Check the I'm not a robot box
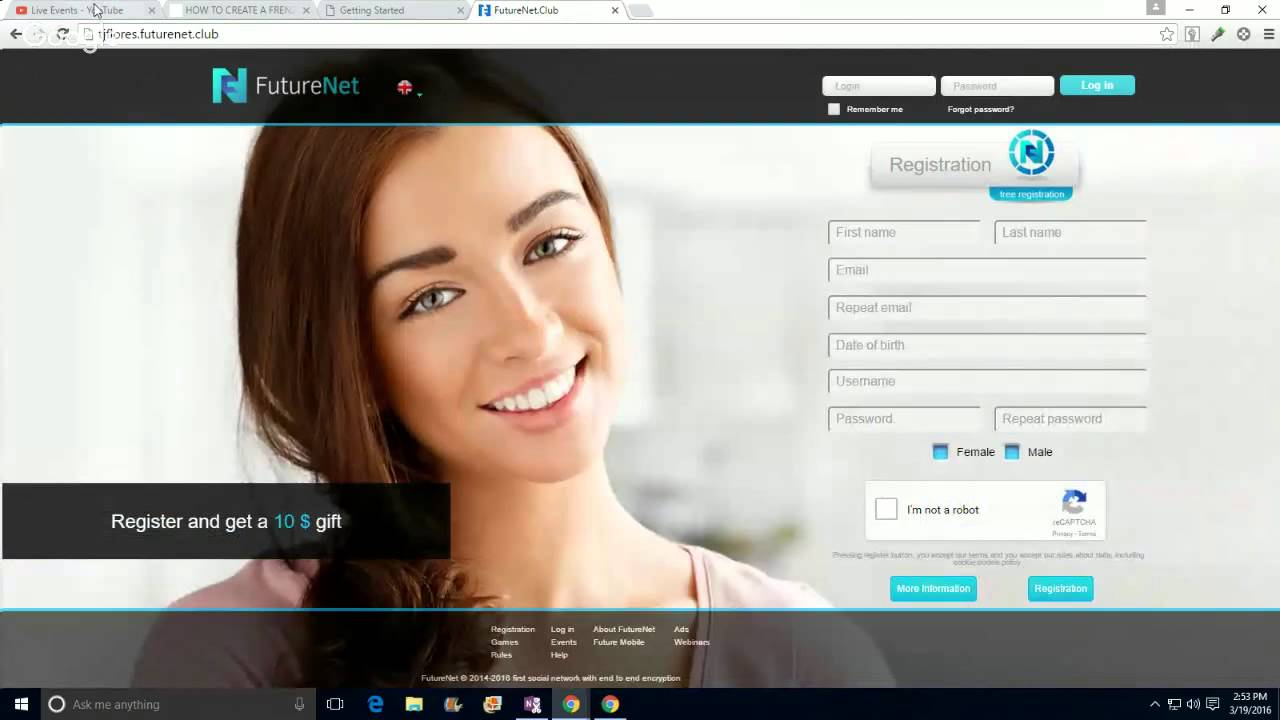 [886, 509]
